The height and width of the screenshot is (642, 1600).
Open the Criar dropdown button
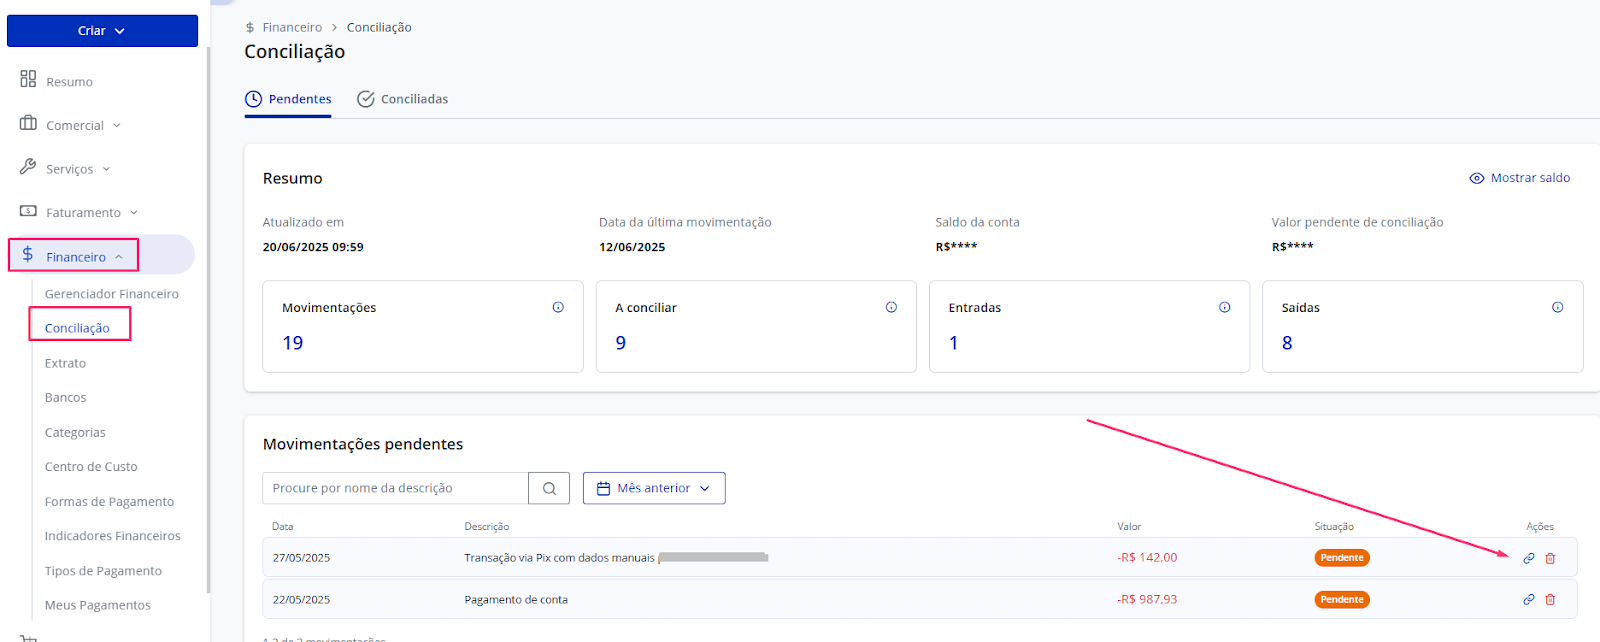[x=102, y=31]
